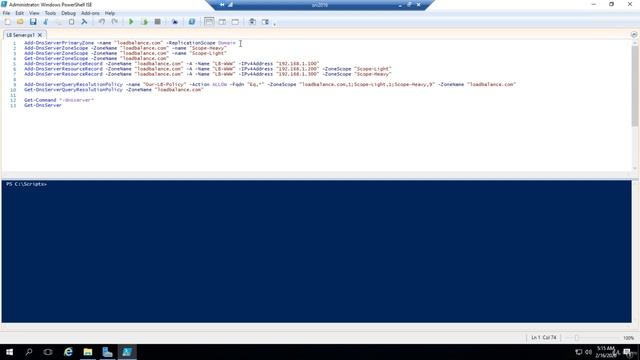Cut the selection with the scissors icon
Viewport: 640px width, 360px height.
pyautogui.click(x=46, y=22)
